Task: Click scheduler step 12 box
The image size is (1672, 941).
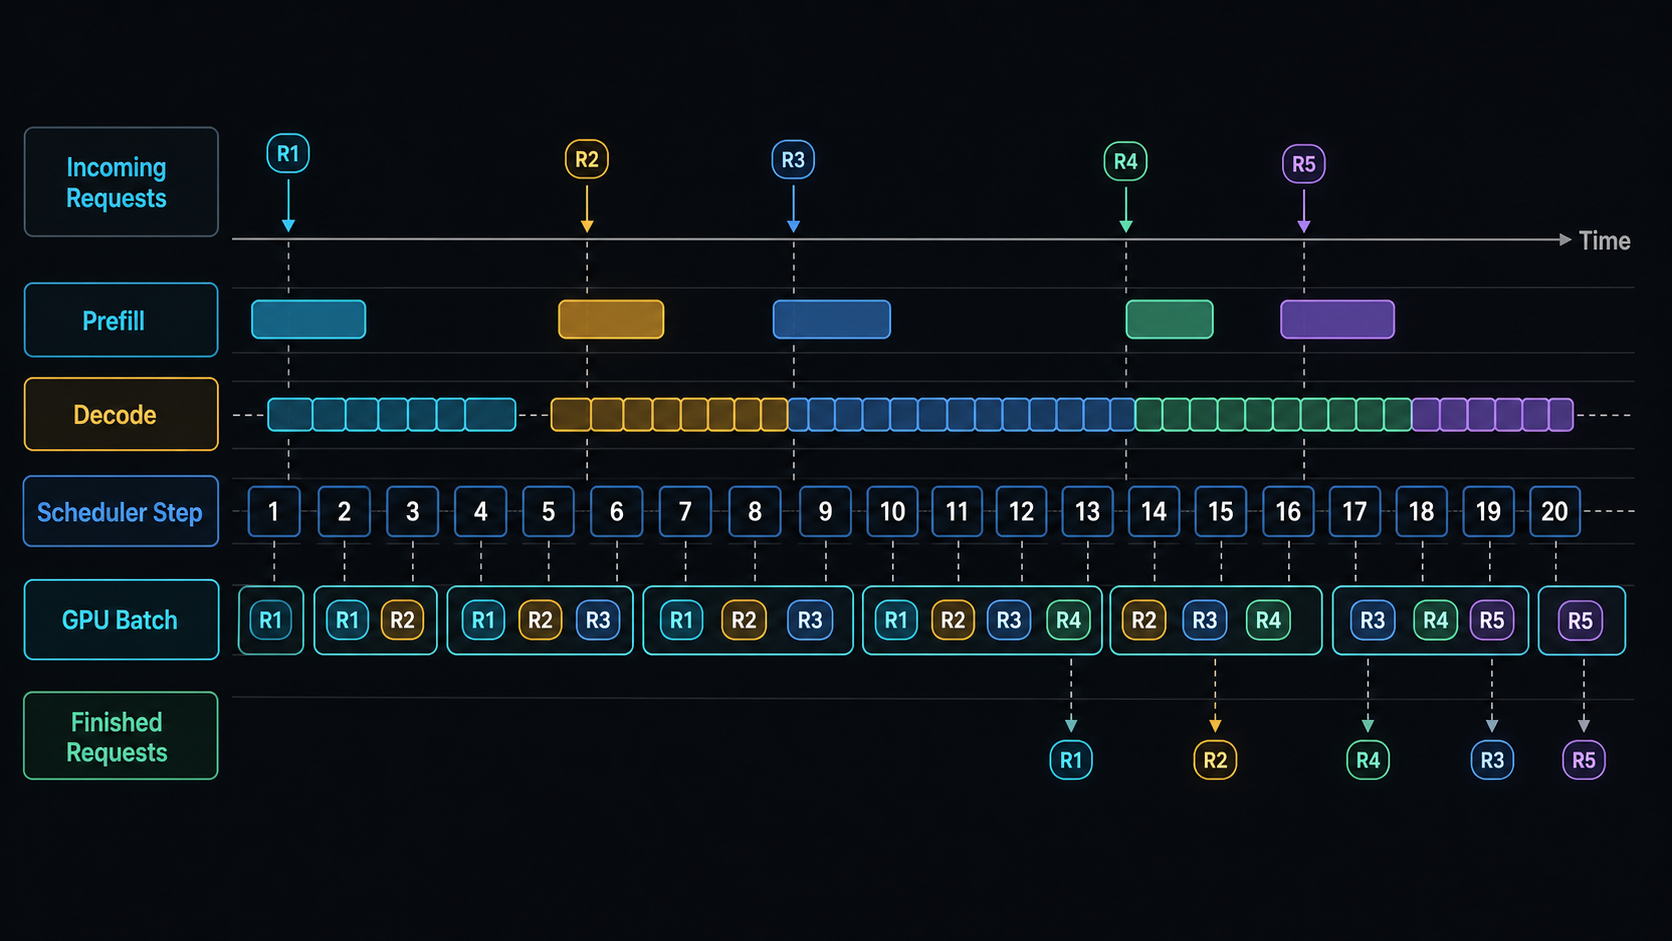Action: (1021, 511)
